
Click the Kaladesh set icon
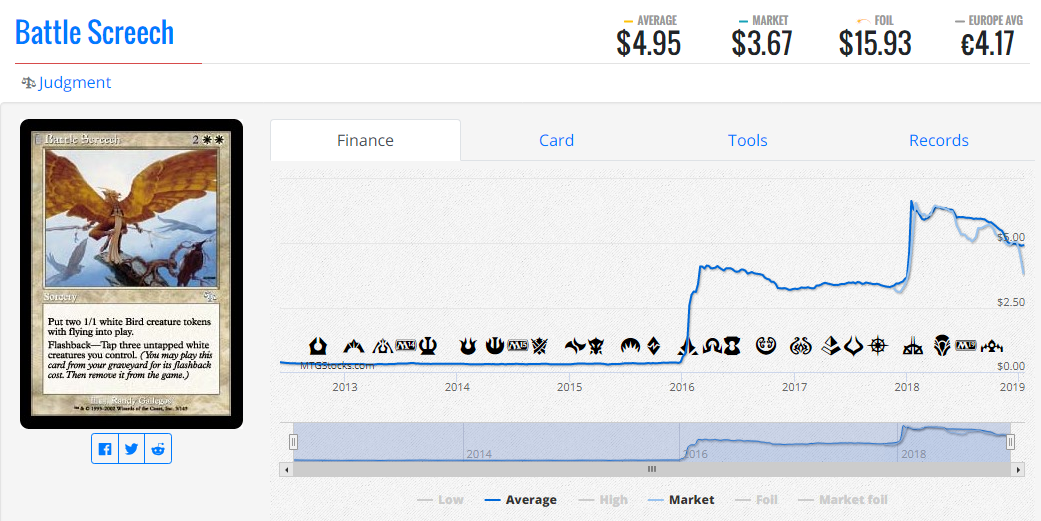pyautogui.click(x=766, y=346)
